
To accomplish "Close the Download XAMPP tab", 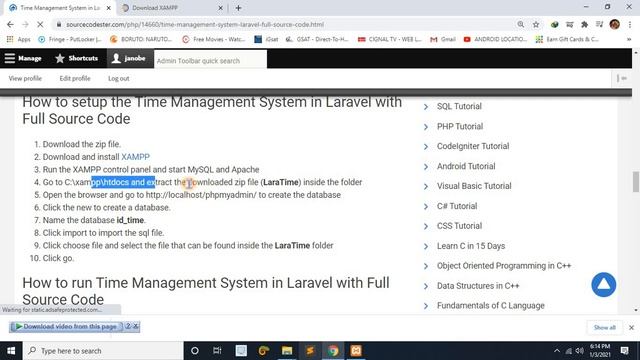I will [220, 8].
